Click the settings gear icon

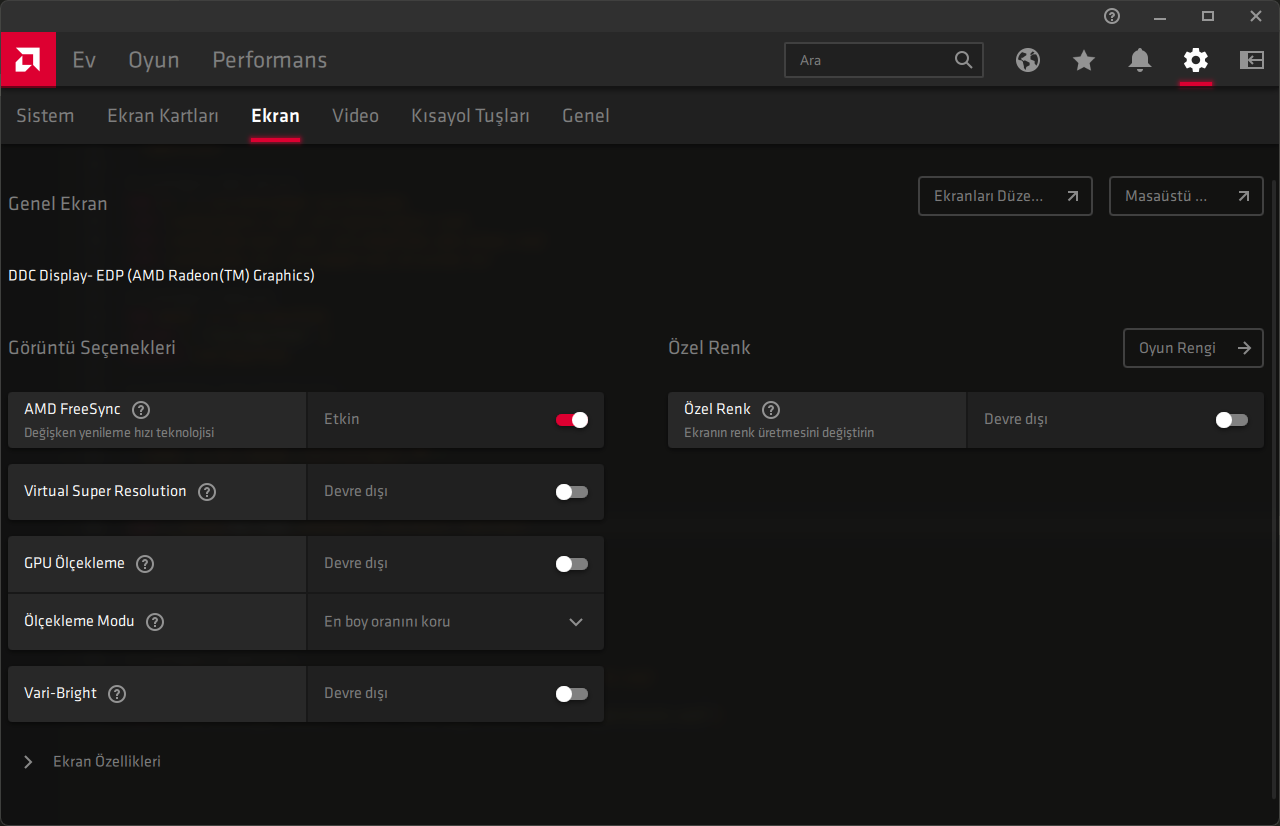pyautogui.click(x=1196, y=60)
